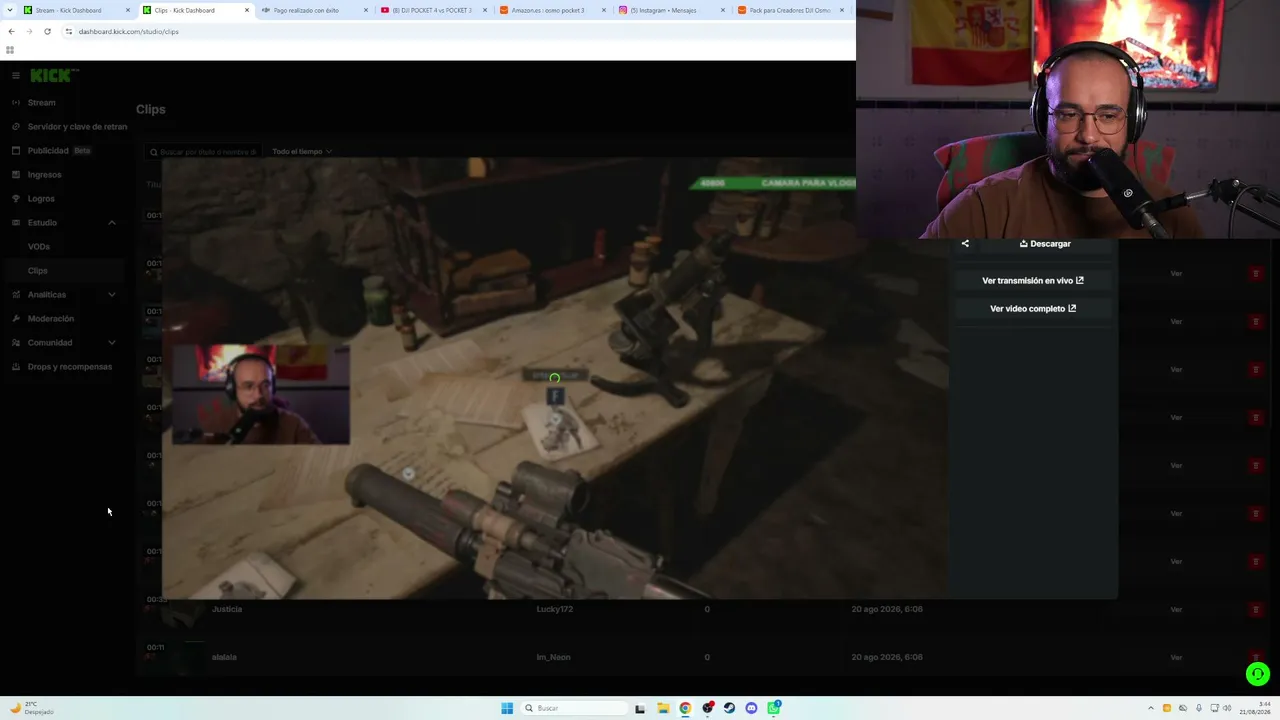Select Clips under Estudio

[x=38, y=271]
